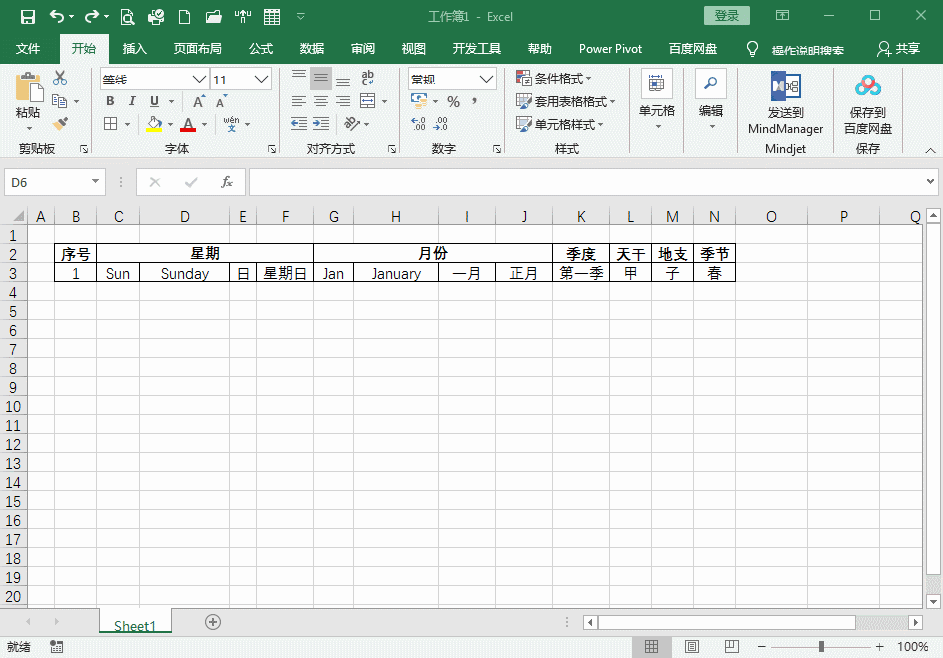Expand Format as Table menu

(x=566, y=101)
